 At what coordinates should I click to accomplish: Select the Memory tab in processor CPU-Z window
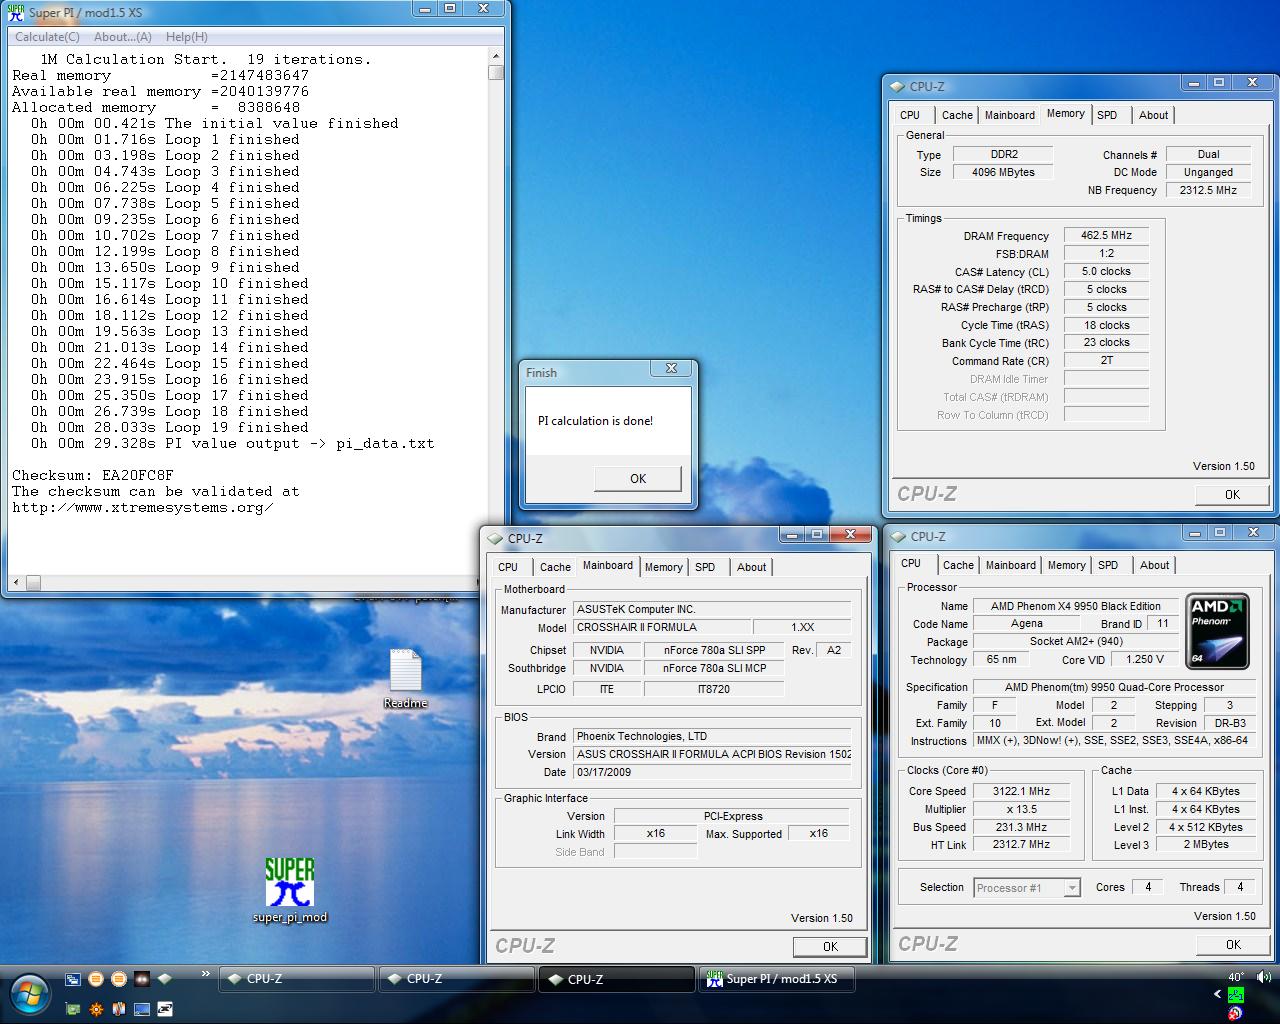coord(1066,565)
